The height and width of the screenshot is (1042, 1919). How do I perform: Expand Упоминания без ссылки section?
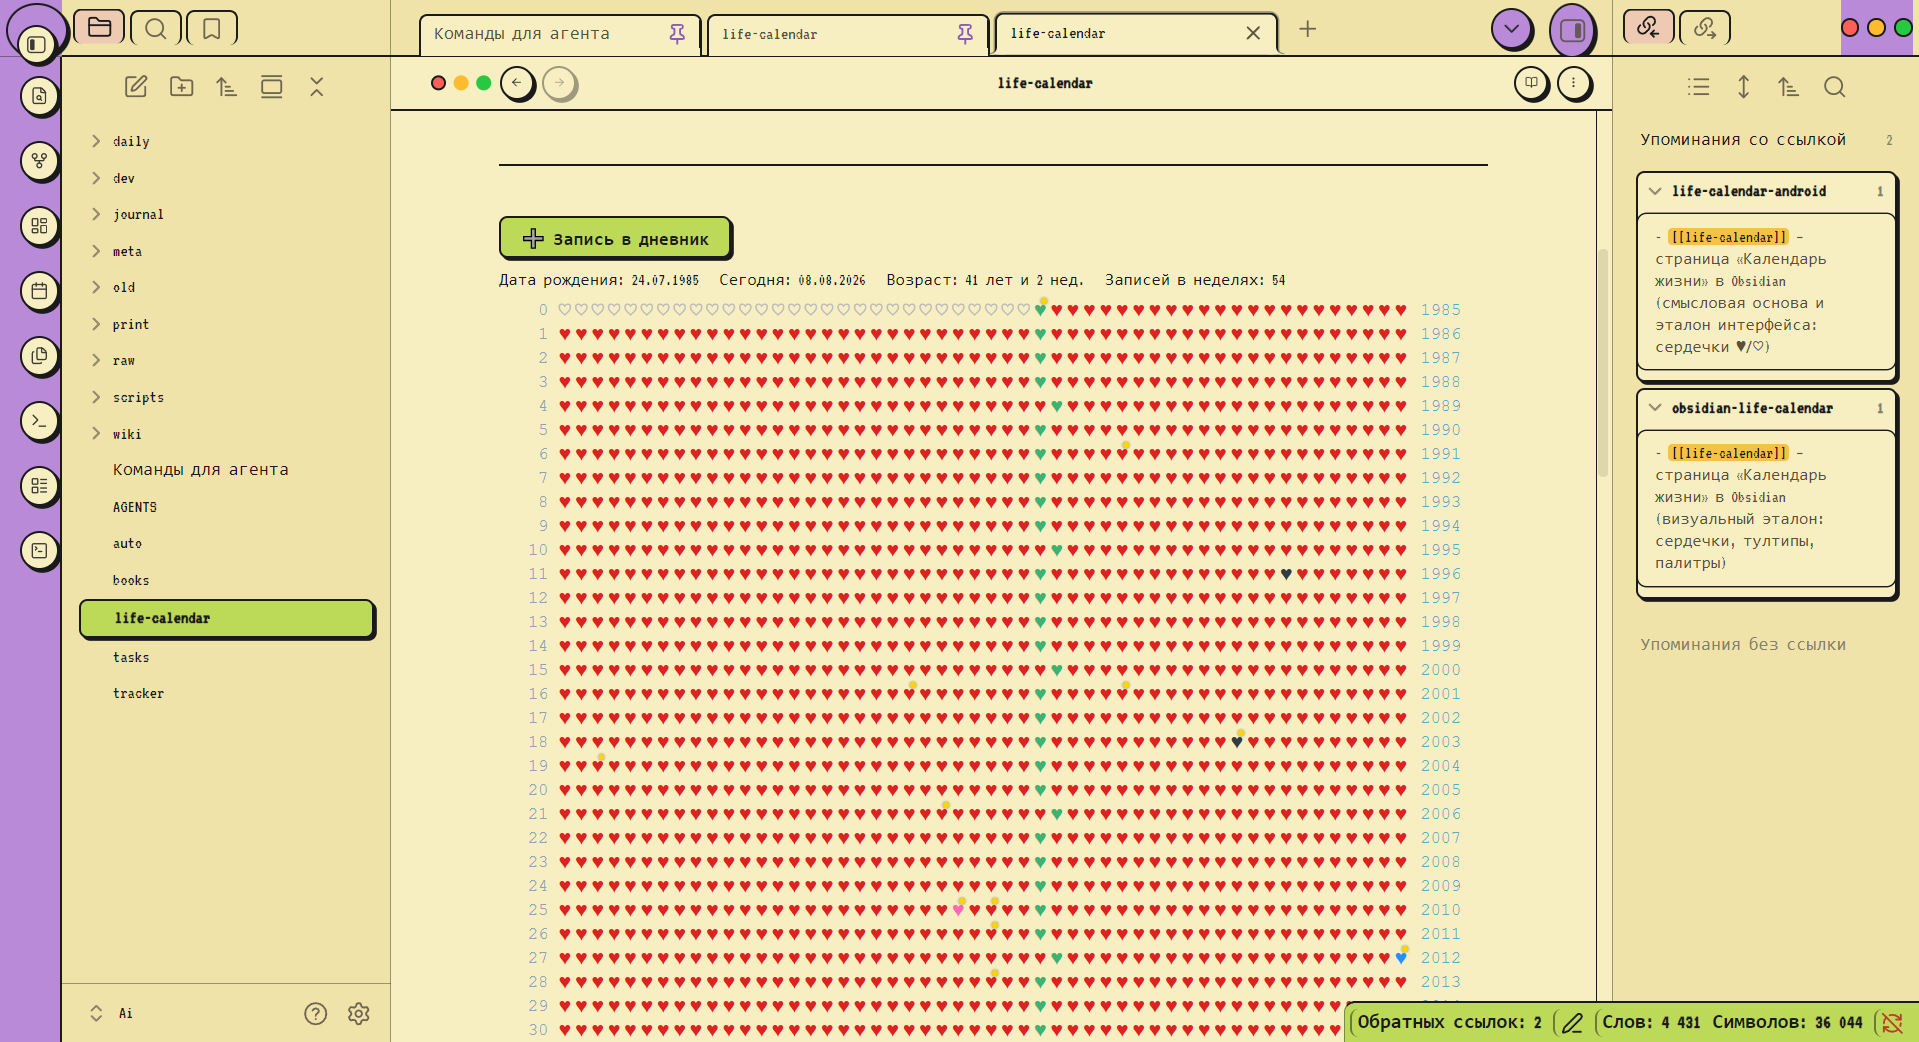(1743, 645)
